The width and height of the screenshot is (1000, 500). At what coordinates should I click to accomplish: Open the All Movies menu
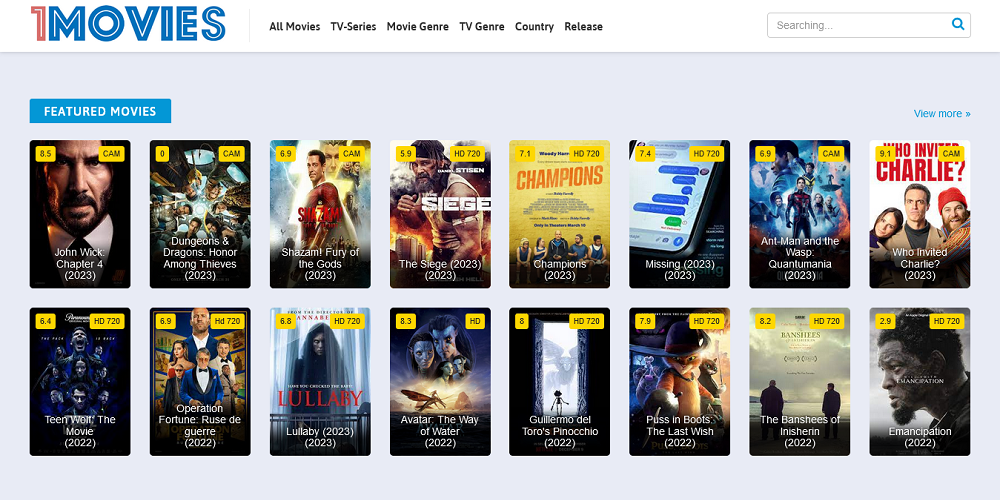point(295,26)
